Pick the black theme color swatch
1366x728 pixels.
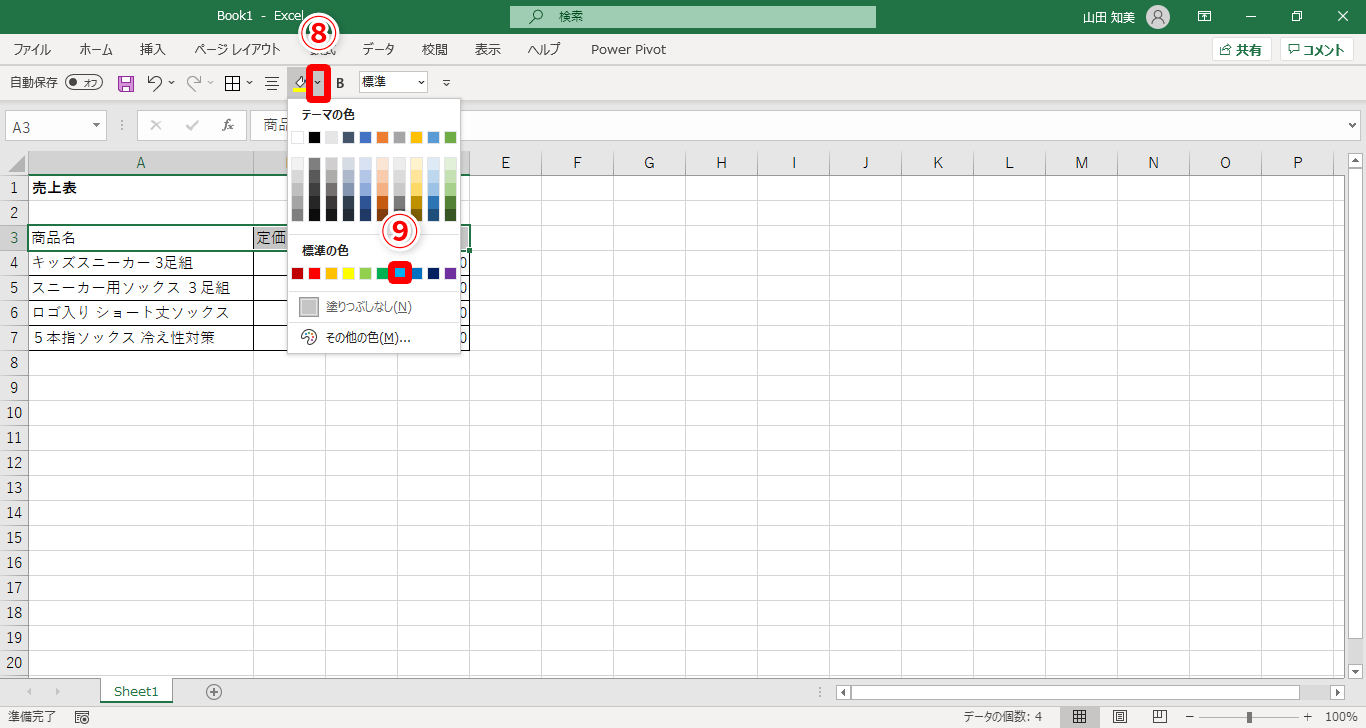coord(315,137)
